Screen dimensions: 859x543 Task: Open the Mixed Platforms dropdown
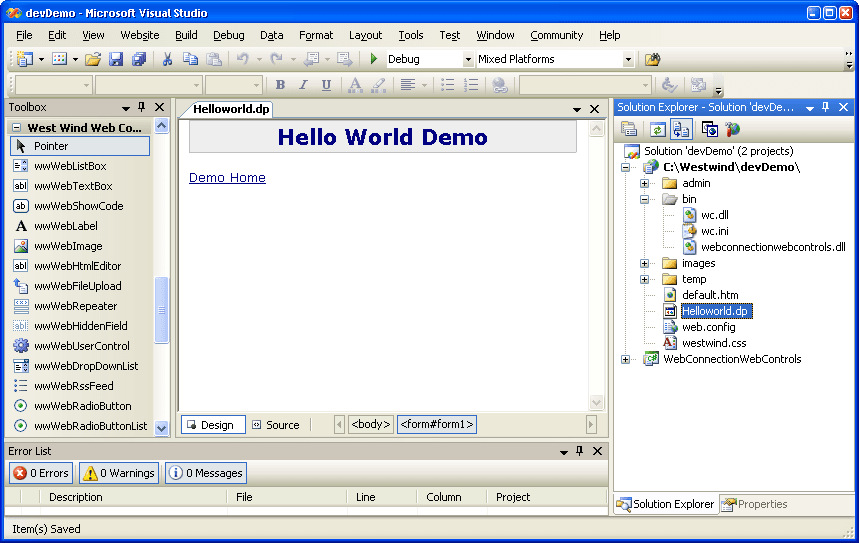[628, 59]
